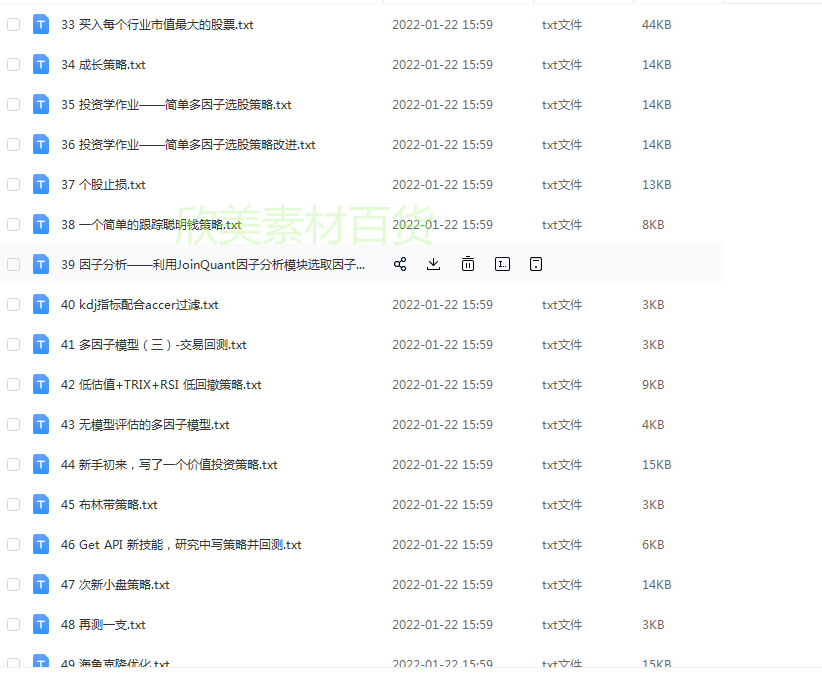Click filename 41 多因子模型（三）-交易回测.txt

tap(154, 344)
